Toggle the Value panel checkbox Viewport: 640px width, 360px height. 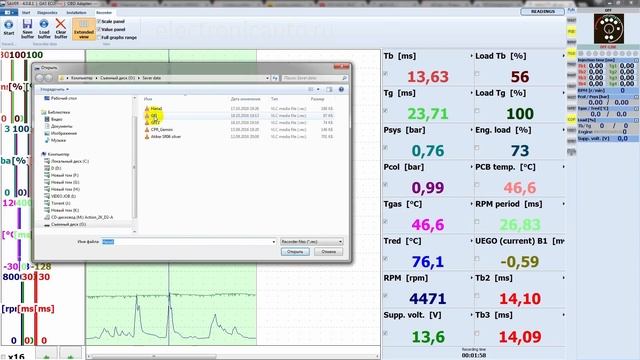[99, 29]
